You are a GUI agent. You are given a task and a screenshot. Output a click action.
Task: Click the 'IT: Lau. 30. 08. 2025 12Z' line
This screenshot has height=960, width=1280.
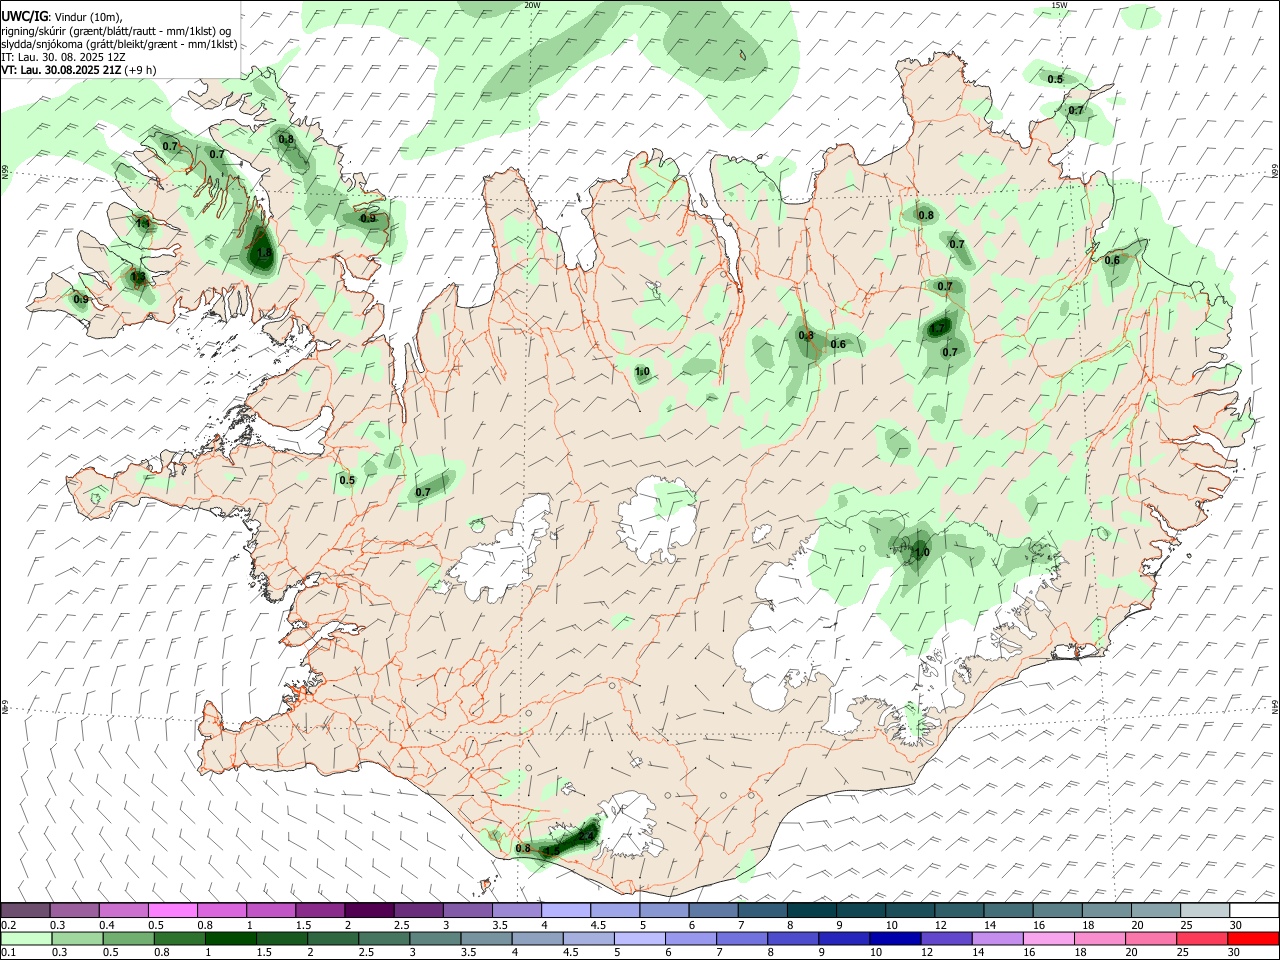pos(63,58)
